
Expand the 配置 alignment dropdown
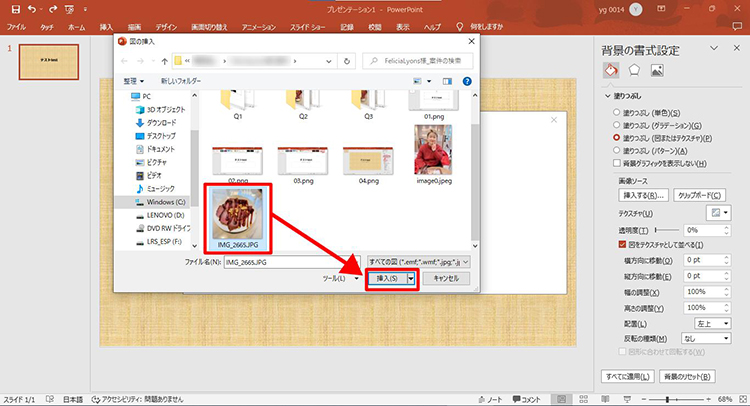(x=713, y=322)
